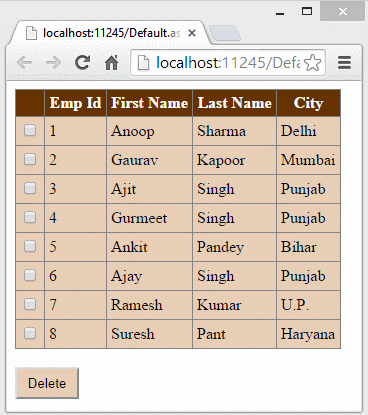The height and width of the screenshot is (415, 368).
Task: Select the localhost:11245 tab
Action: tap(110, 33)
